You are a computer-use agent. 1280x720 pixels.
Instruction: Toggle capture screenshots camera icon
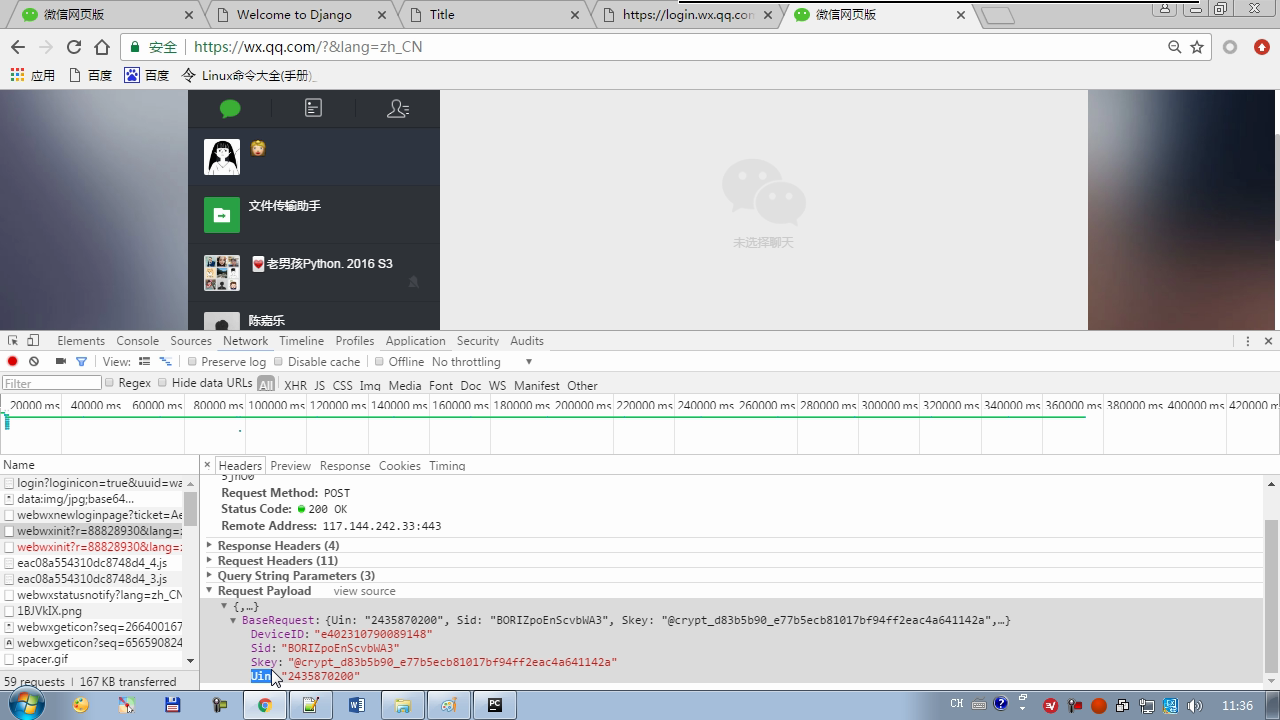61,362
